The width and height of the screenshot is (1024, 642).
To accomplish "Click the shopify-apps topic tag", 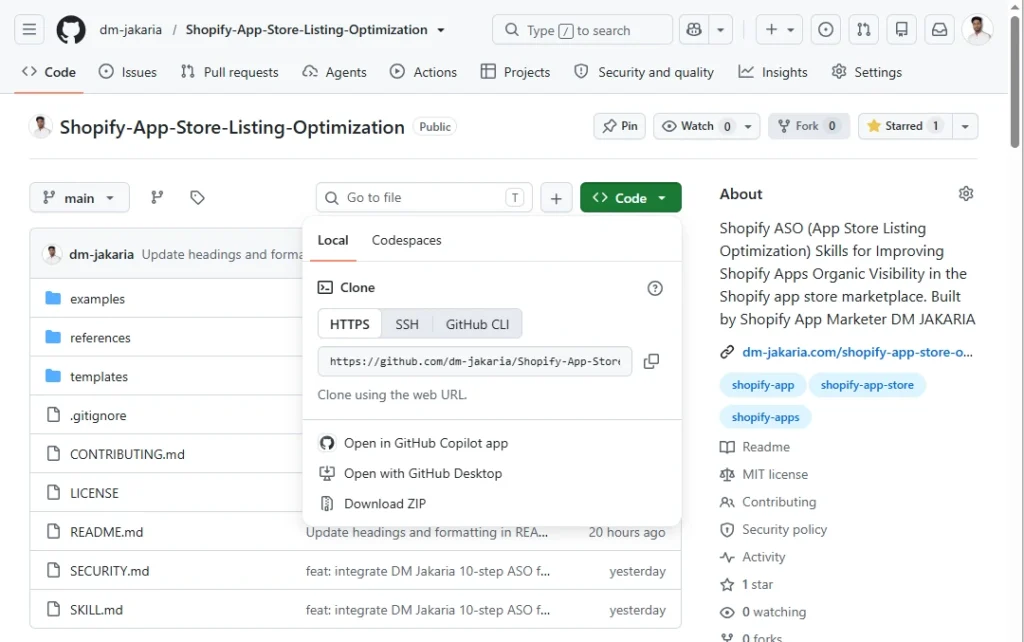I will pyautogui.click(x=765, y=417).
